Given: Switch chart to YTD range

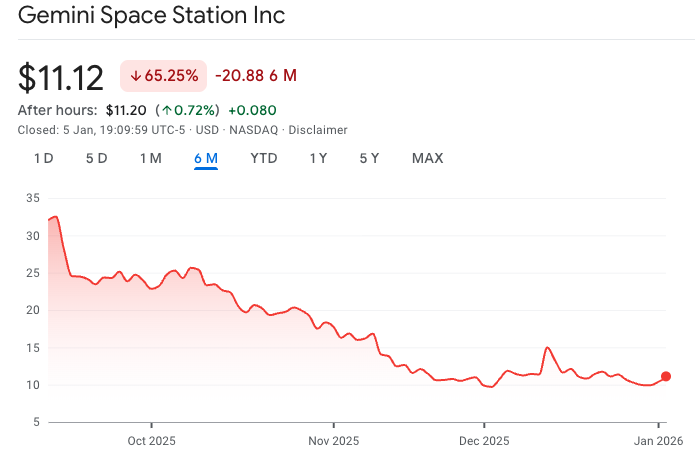Looking at the screenshot, I should 264,158.
